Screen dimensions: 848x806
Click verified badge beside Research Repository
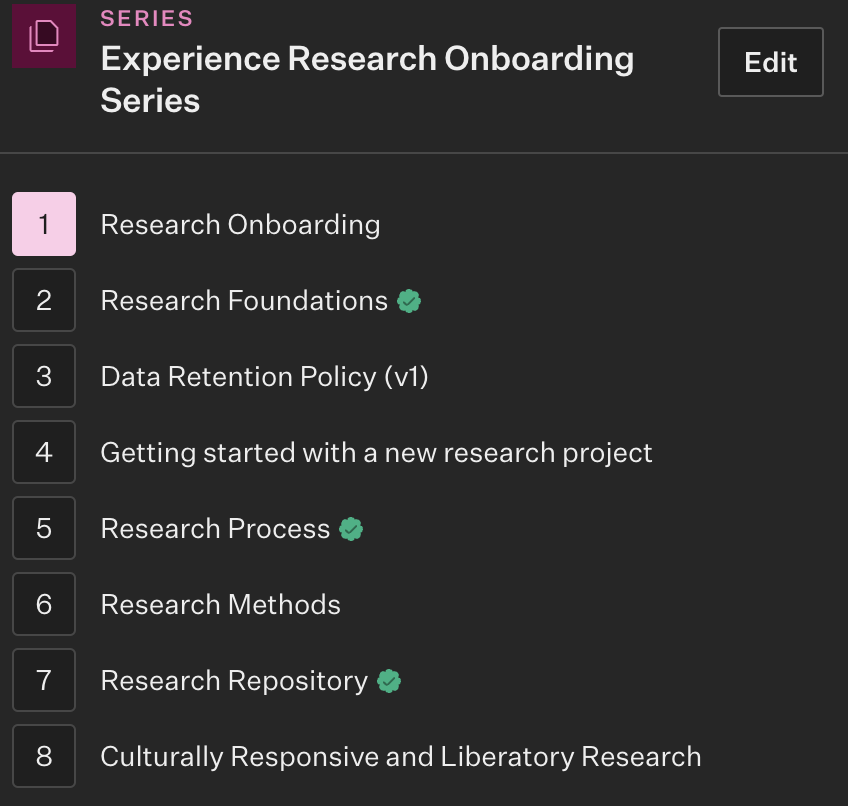389,681
